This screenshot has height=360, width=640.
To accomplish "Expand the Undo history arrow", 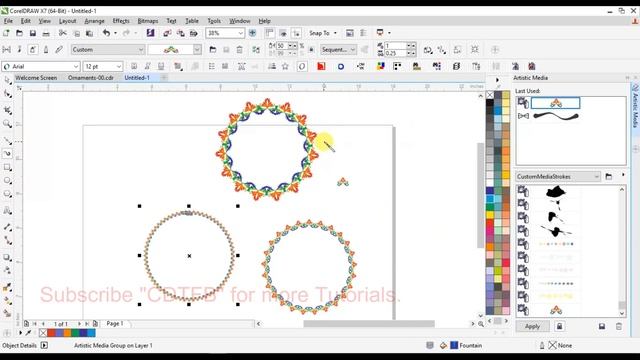I will click(116, 33).
